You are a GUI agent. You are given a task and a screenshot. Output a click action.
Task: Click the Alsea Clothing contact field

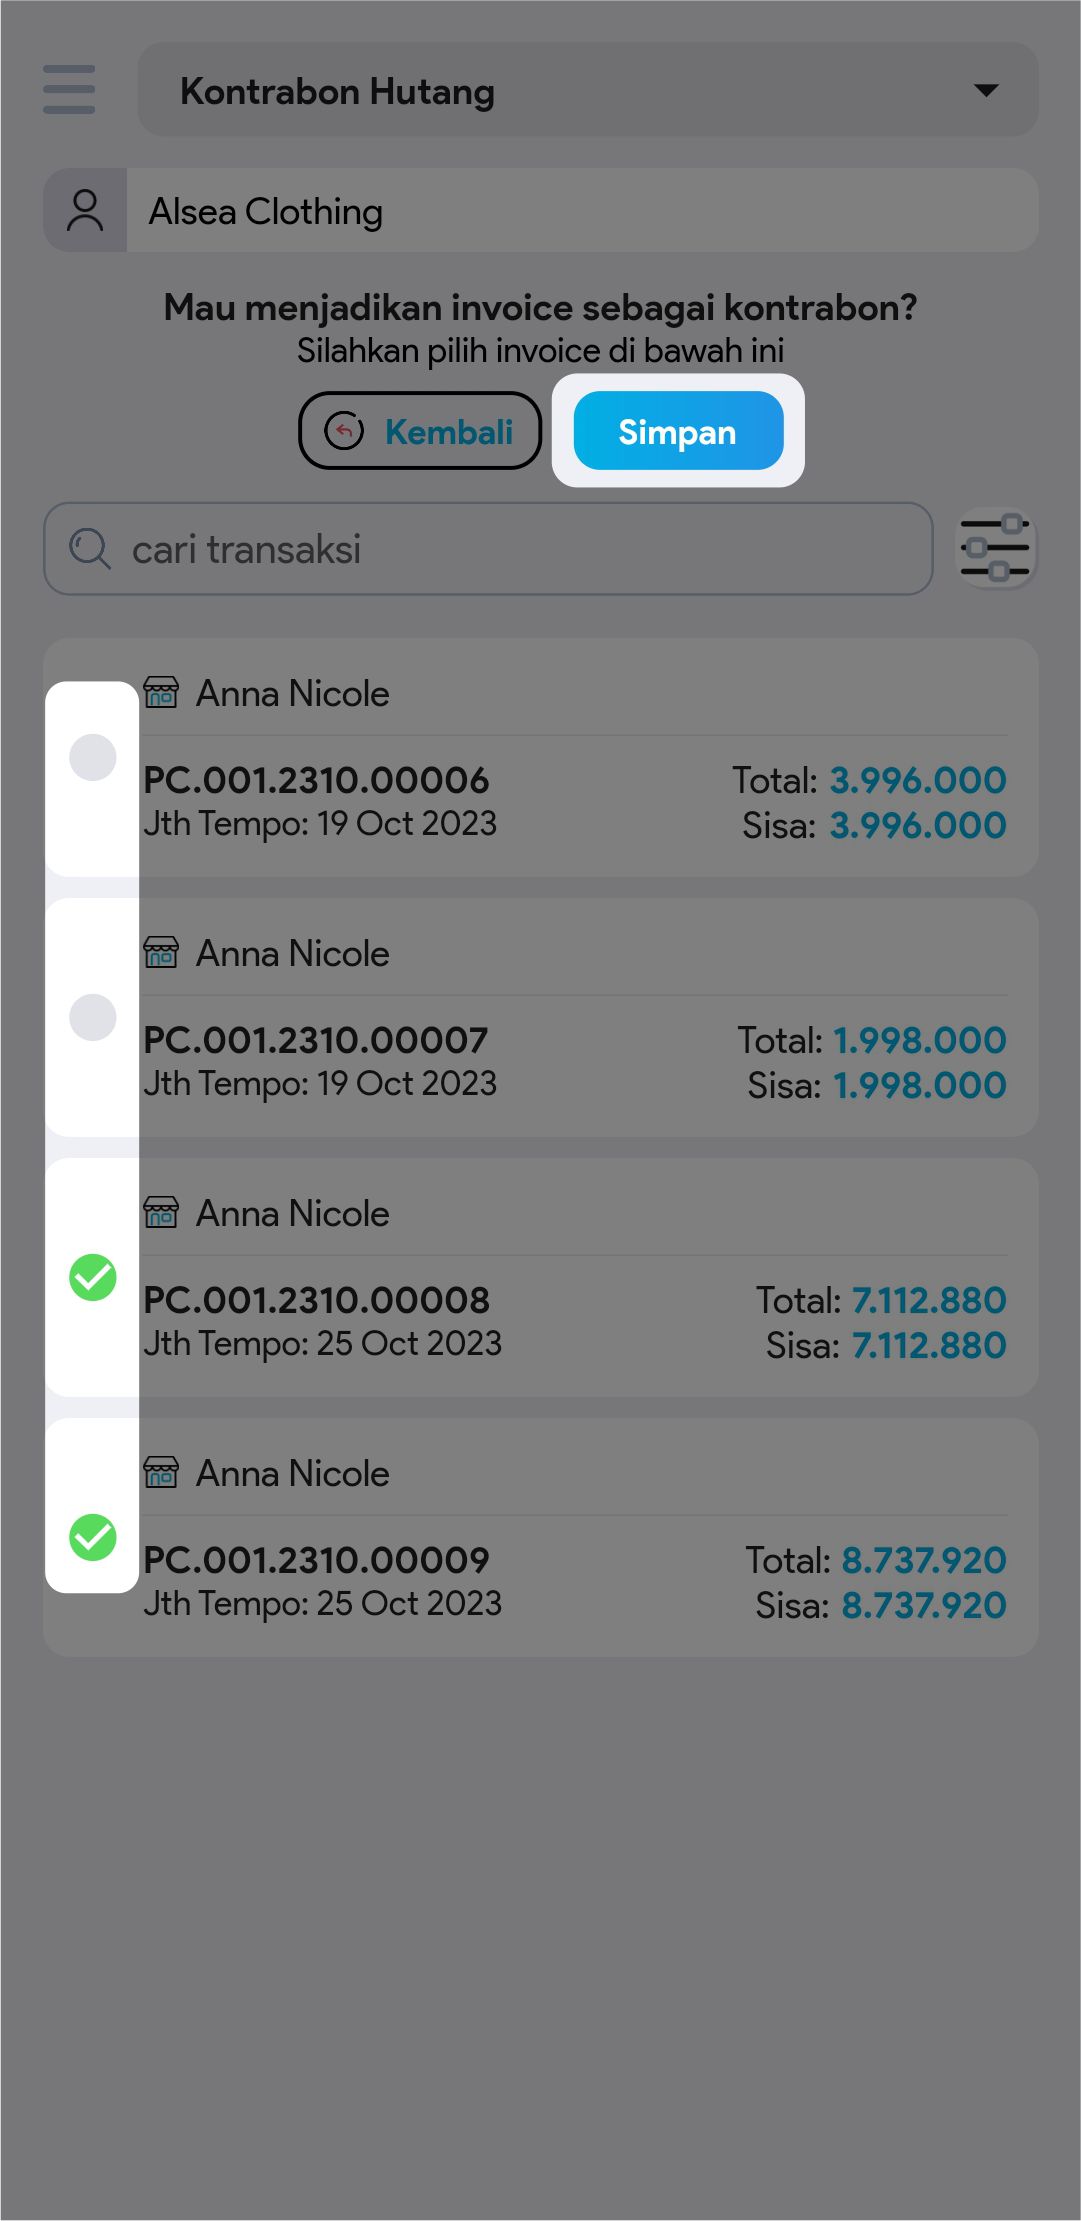coord(580,211)
